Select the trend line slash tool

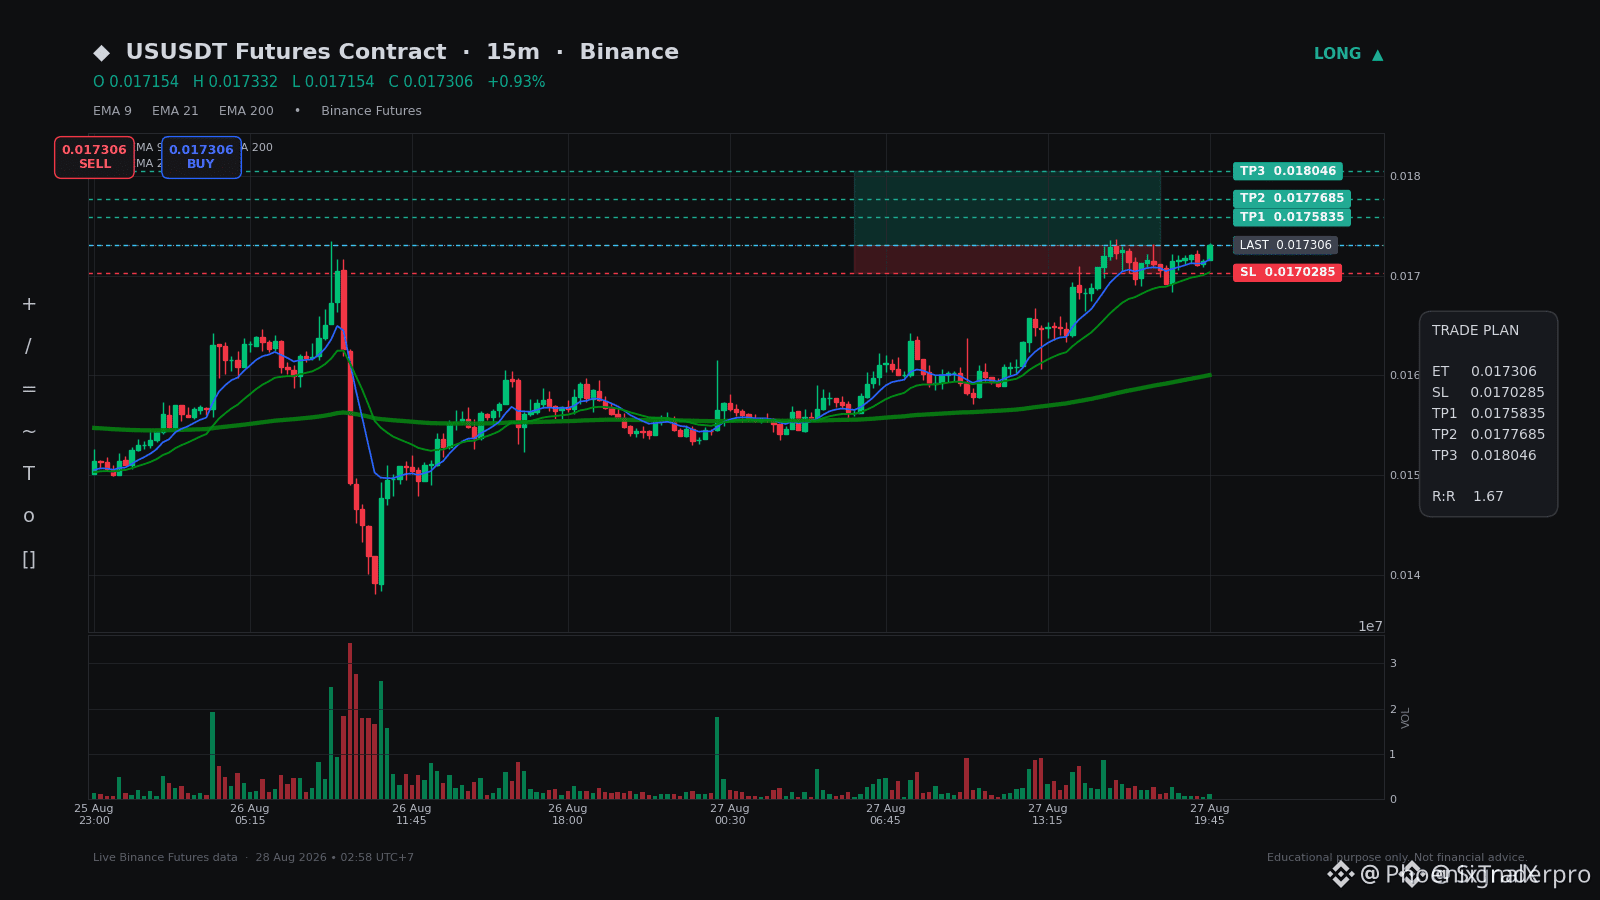pos(28,347)
